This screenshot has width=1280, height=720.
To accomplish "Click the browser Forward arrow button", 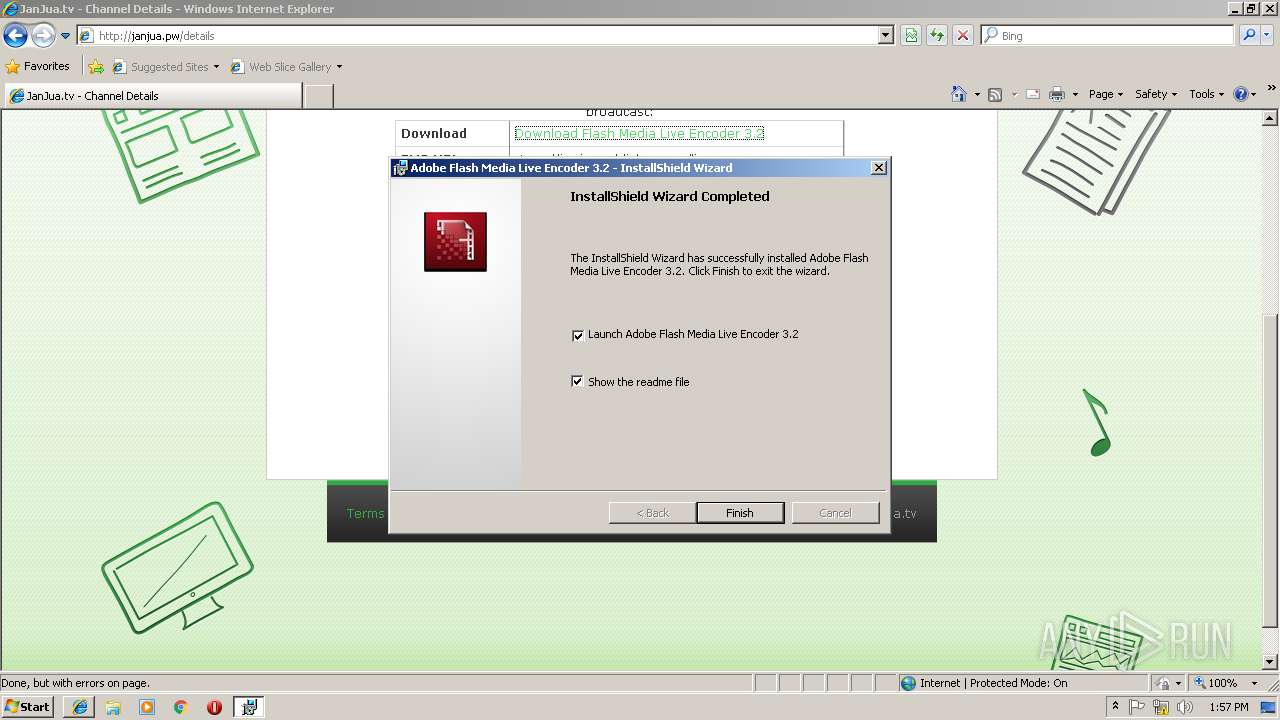I will pyautogui.click(x=43, y=36).
